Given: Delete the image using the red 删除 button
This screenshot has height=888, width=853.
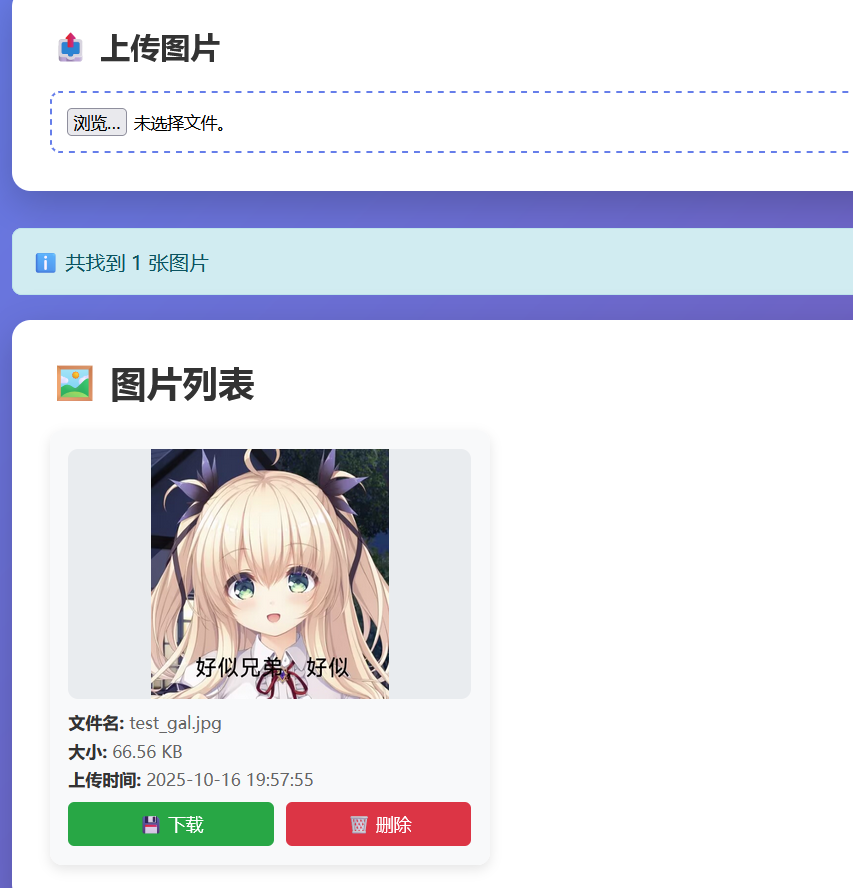Looking at the screenshot, I should click(x=378, y=824).
